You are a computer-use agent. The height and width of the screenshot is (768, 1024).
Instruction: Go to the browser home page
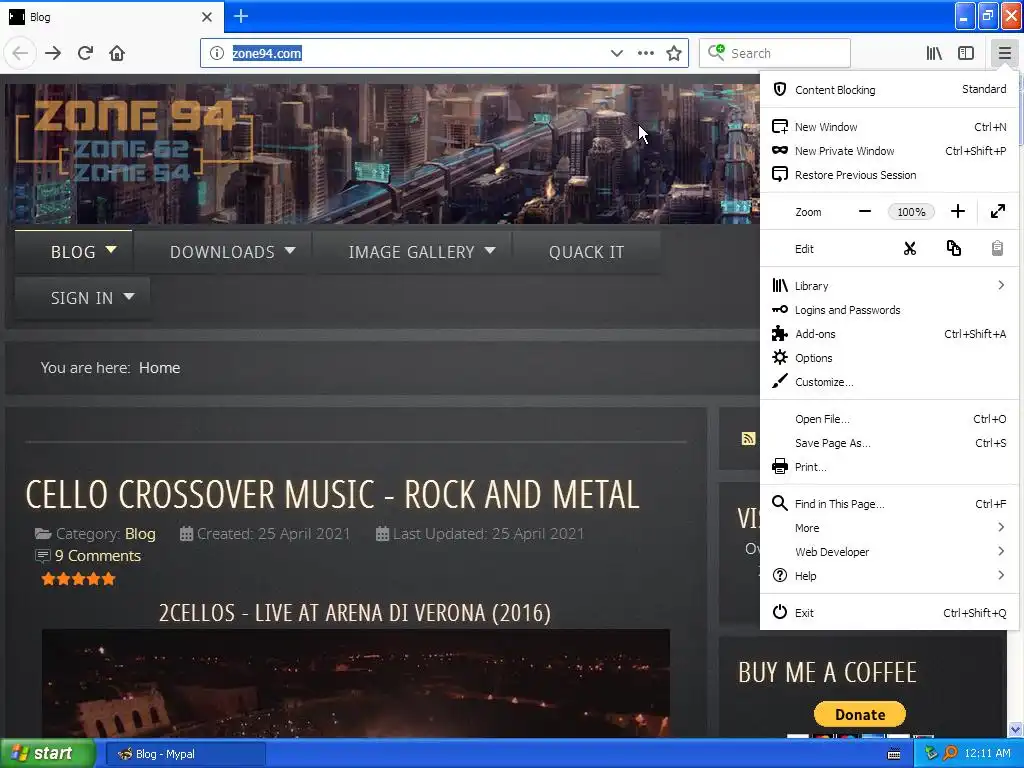[117, 53]
